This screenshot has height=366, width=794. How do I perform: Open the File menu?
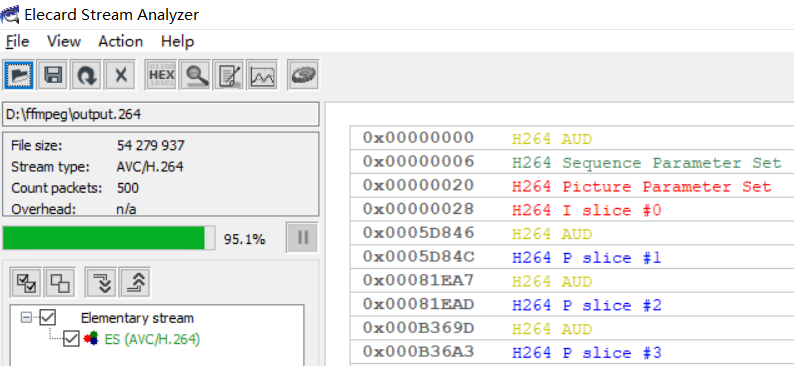click(18, 41)
